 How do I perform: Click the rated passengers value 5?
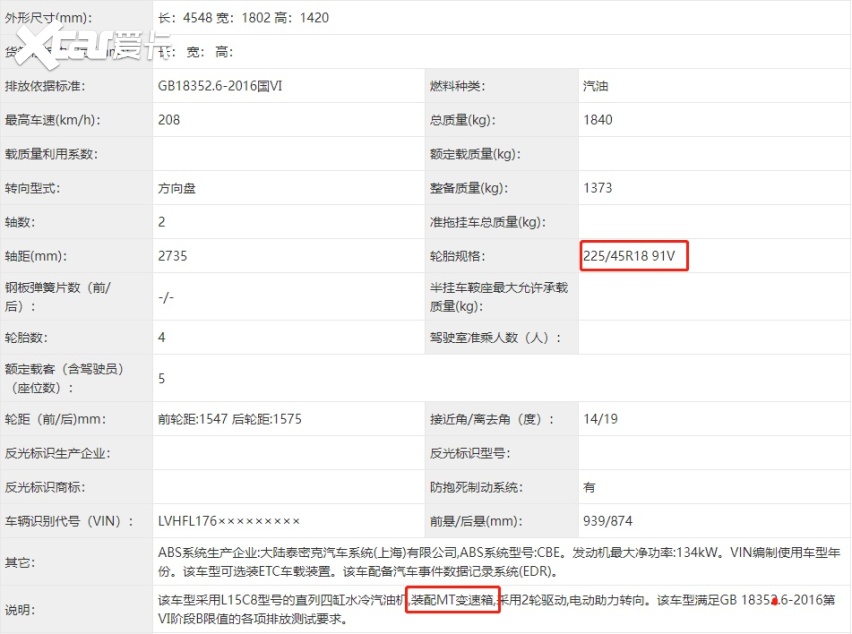coord(162,378)
